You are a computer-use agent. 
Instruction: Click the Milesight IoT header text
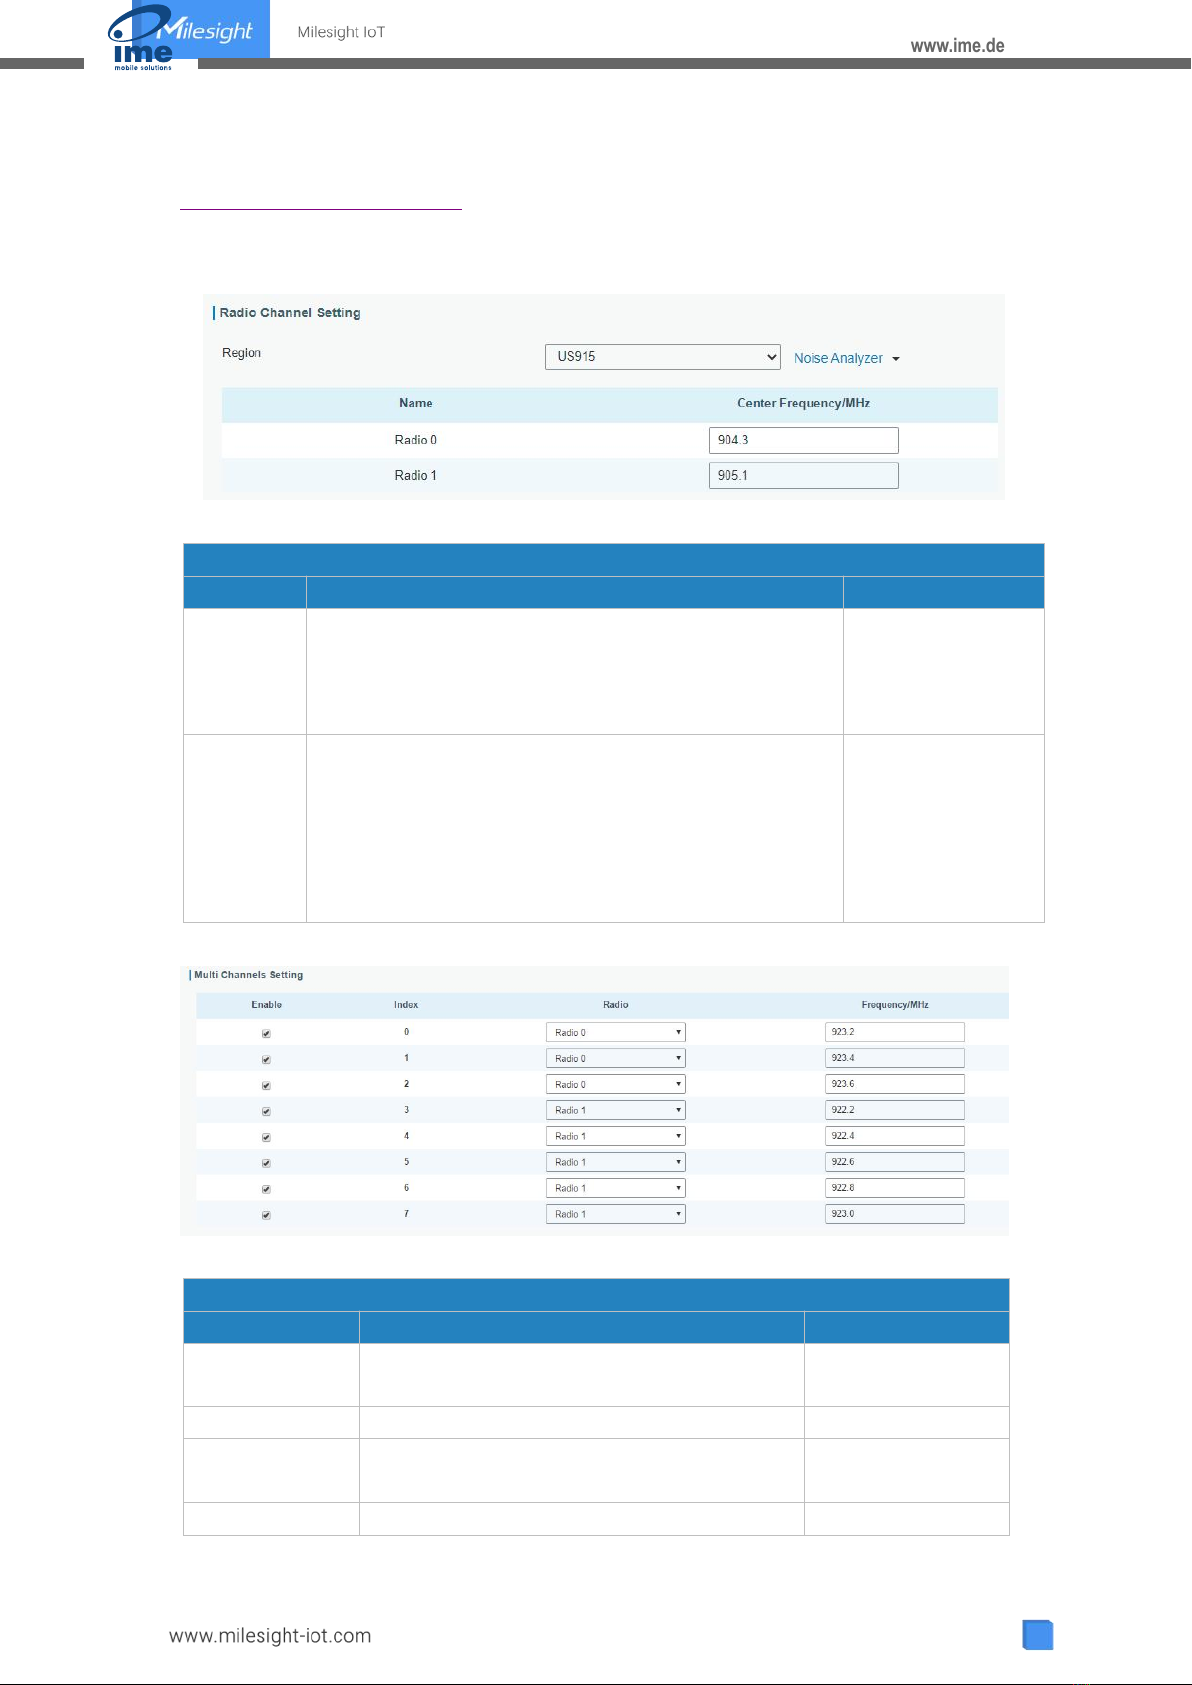click(341, 32)
